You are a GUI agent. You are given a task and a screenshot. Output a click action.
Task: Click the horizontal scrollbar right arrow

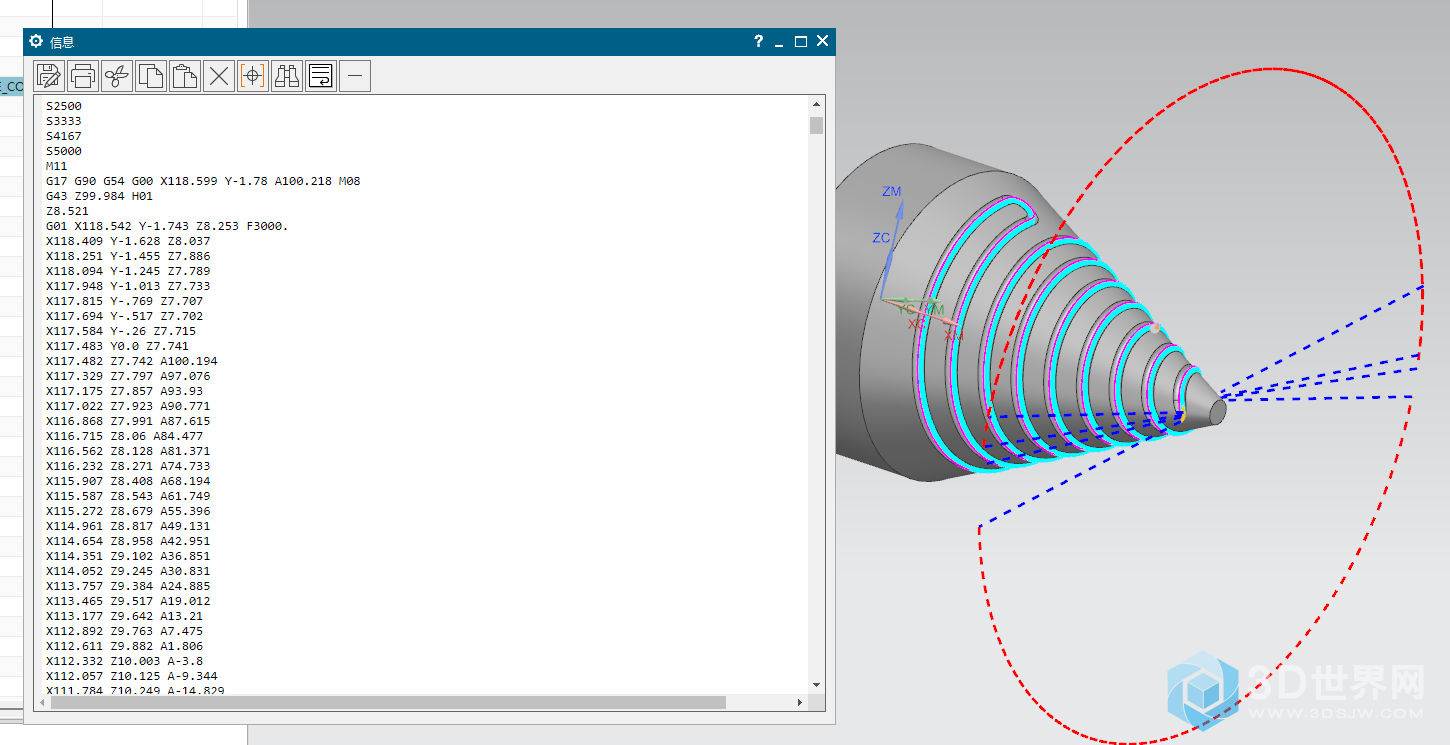coord(799,702)
